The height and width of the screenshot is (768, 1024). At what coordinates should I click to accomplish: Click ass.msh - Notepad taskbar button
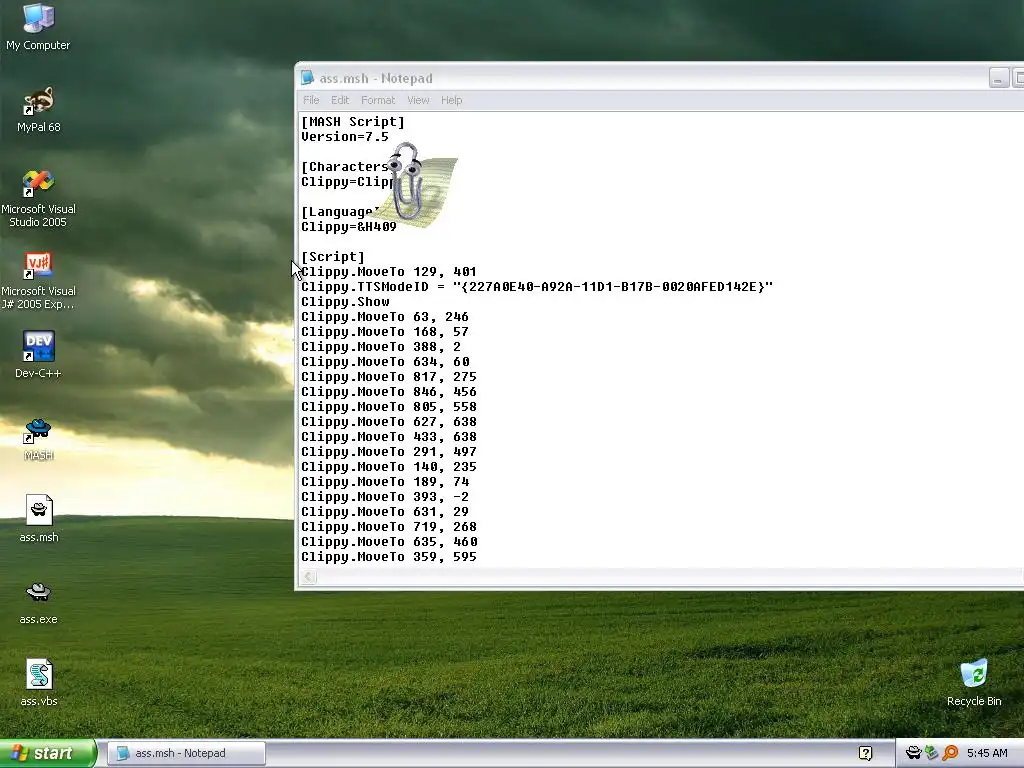pyautogui.click(x=187, y=753)
